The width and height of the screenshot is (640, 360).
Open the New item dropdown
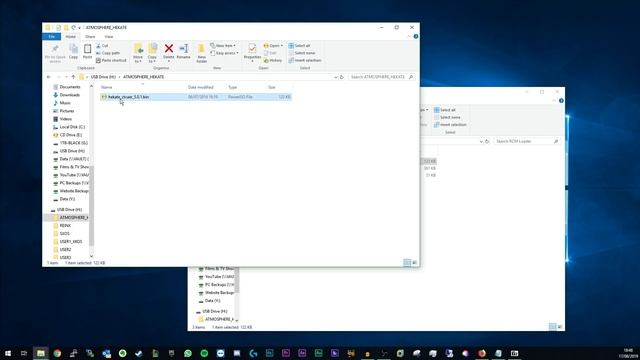(x=223, y=46)
